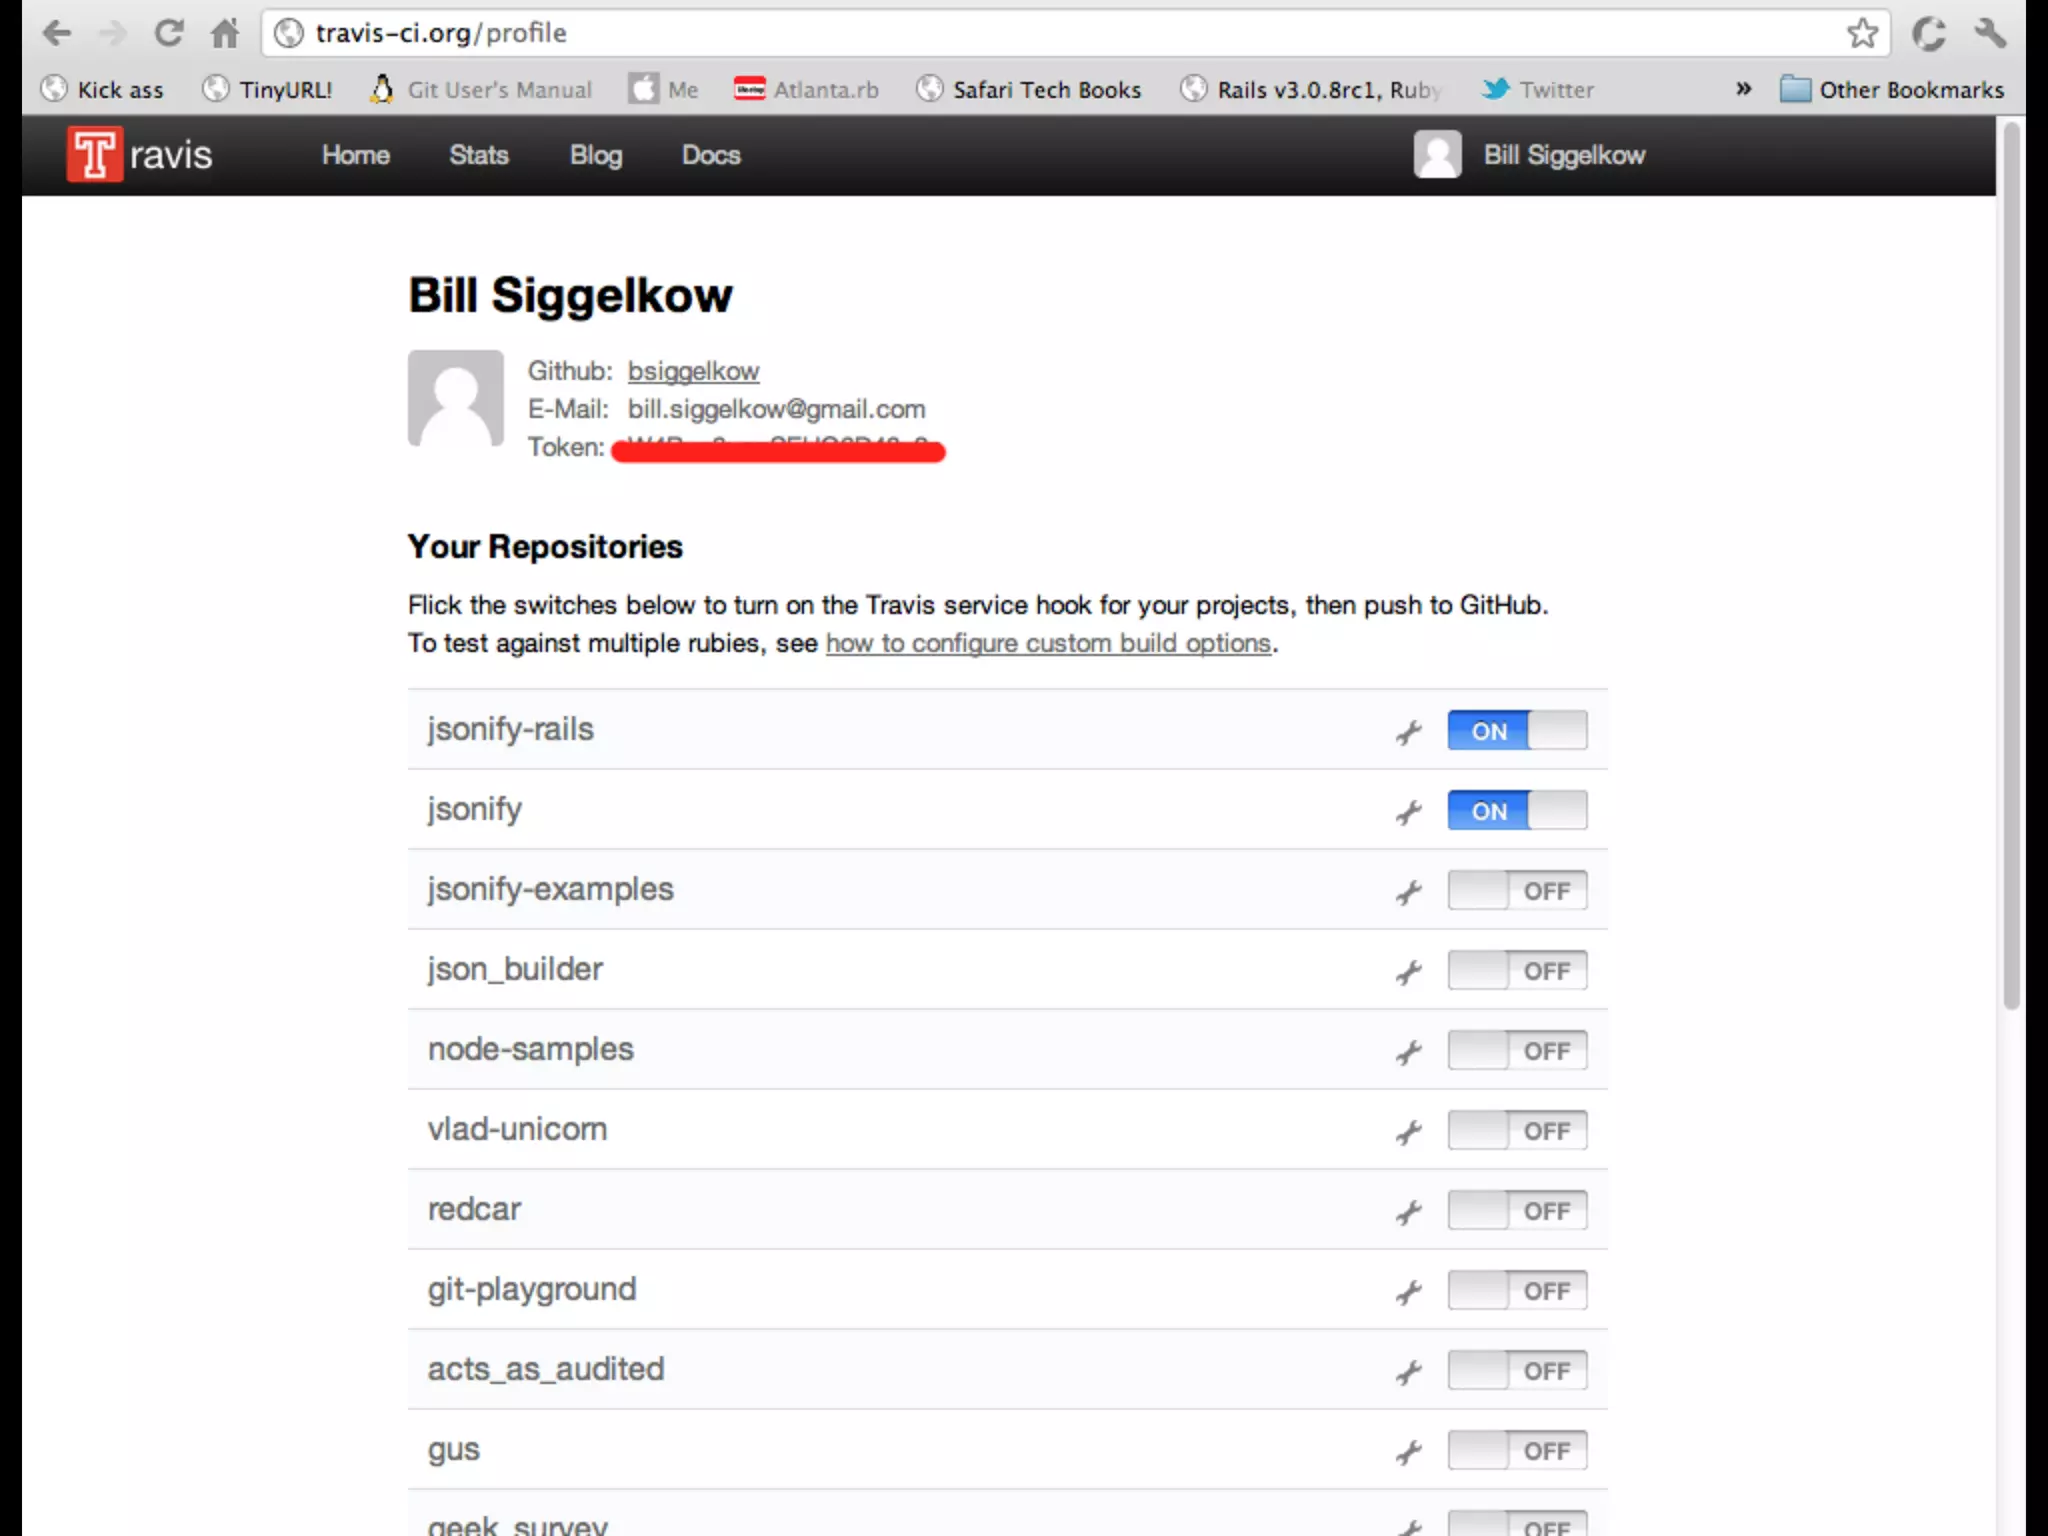
Task: Click the browser home icon
Action: pyautogui.click(x=225, y=34)
